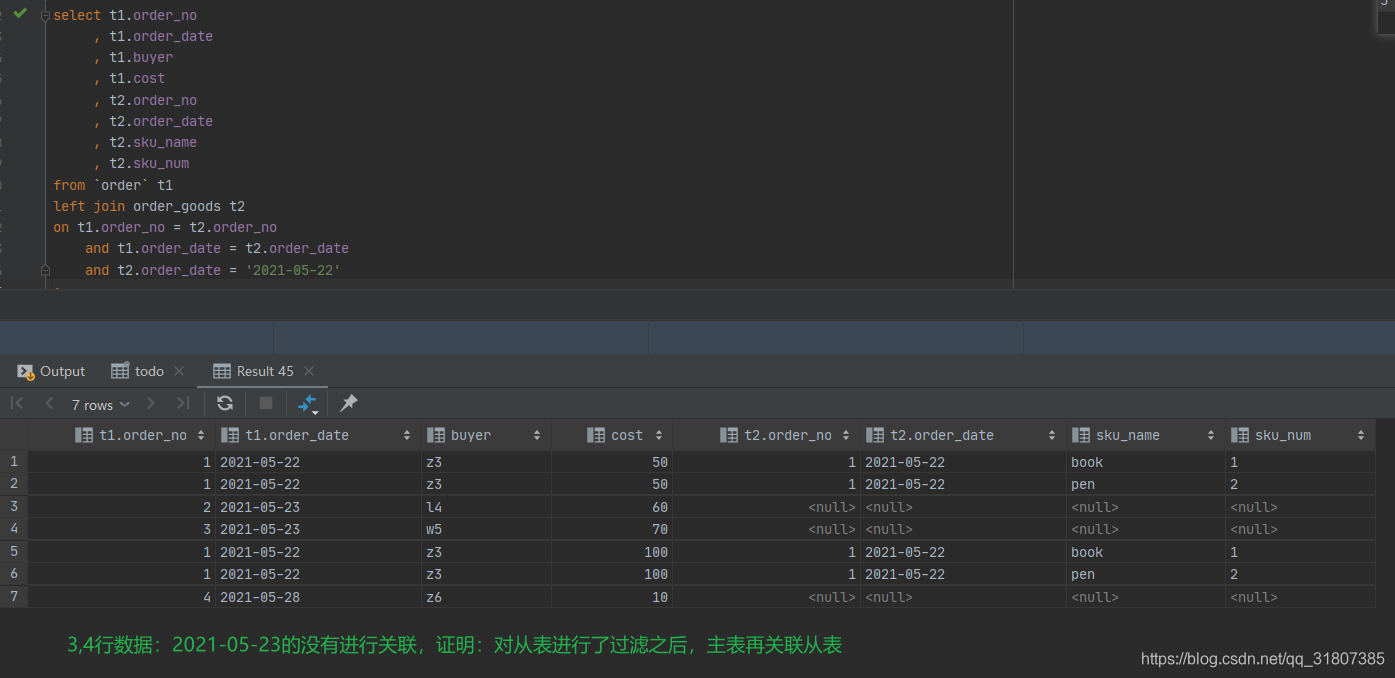
Task: Close the Result 45 tab
Action: point(308,371)
